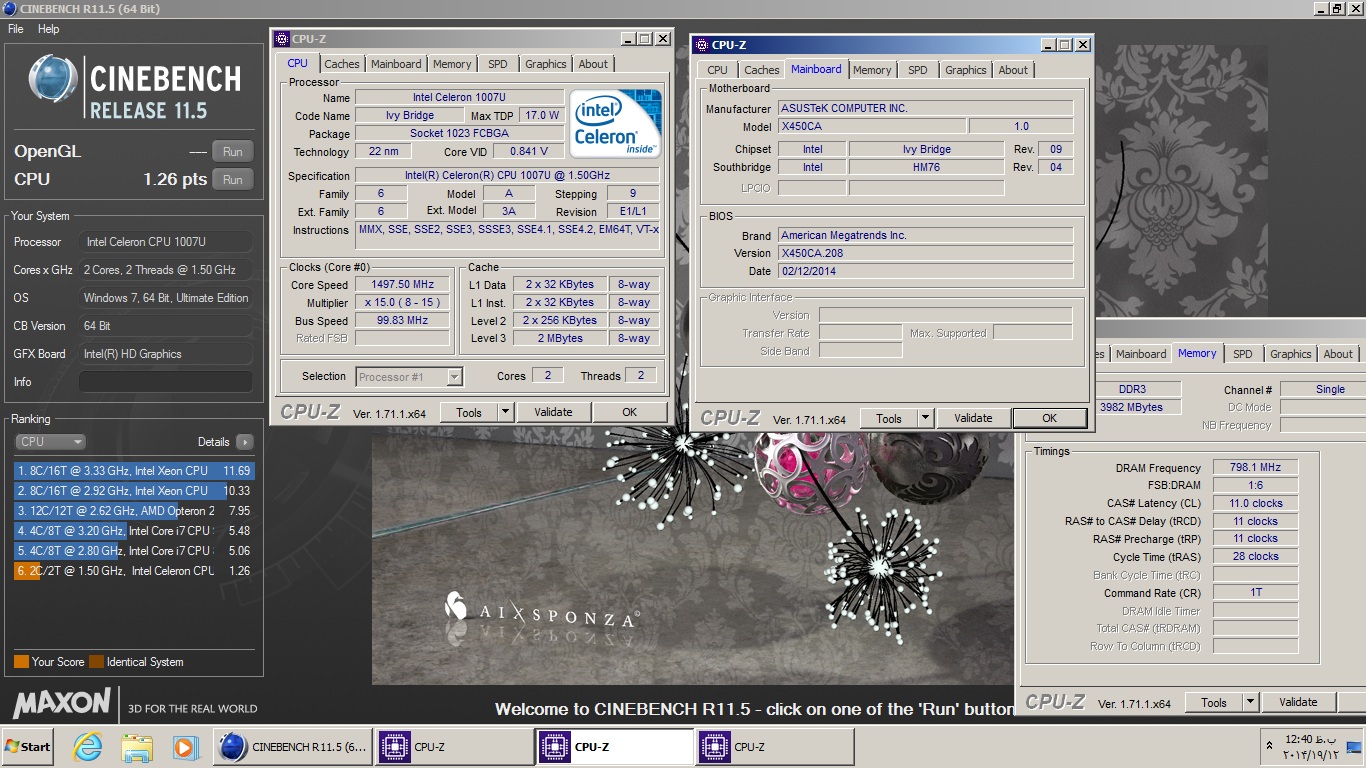1366x768 pixels.
Task: Click Validate in Mainboard window
Action: tap(973, 418)
